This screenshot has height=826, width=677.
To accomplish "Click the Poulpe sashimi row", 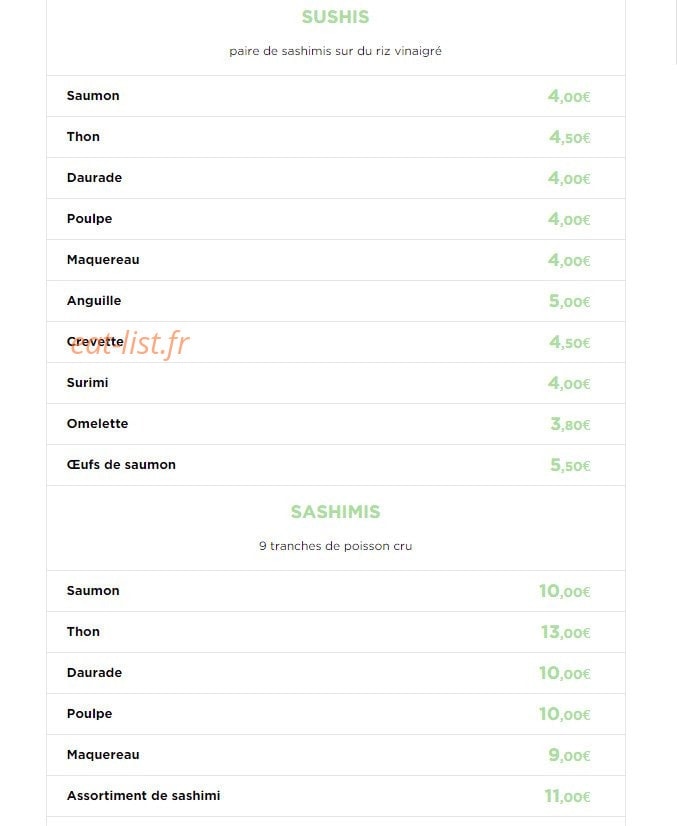I will pos(336,714).
